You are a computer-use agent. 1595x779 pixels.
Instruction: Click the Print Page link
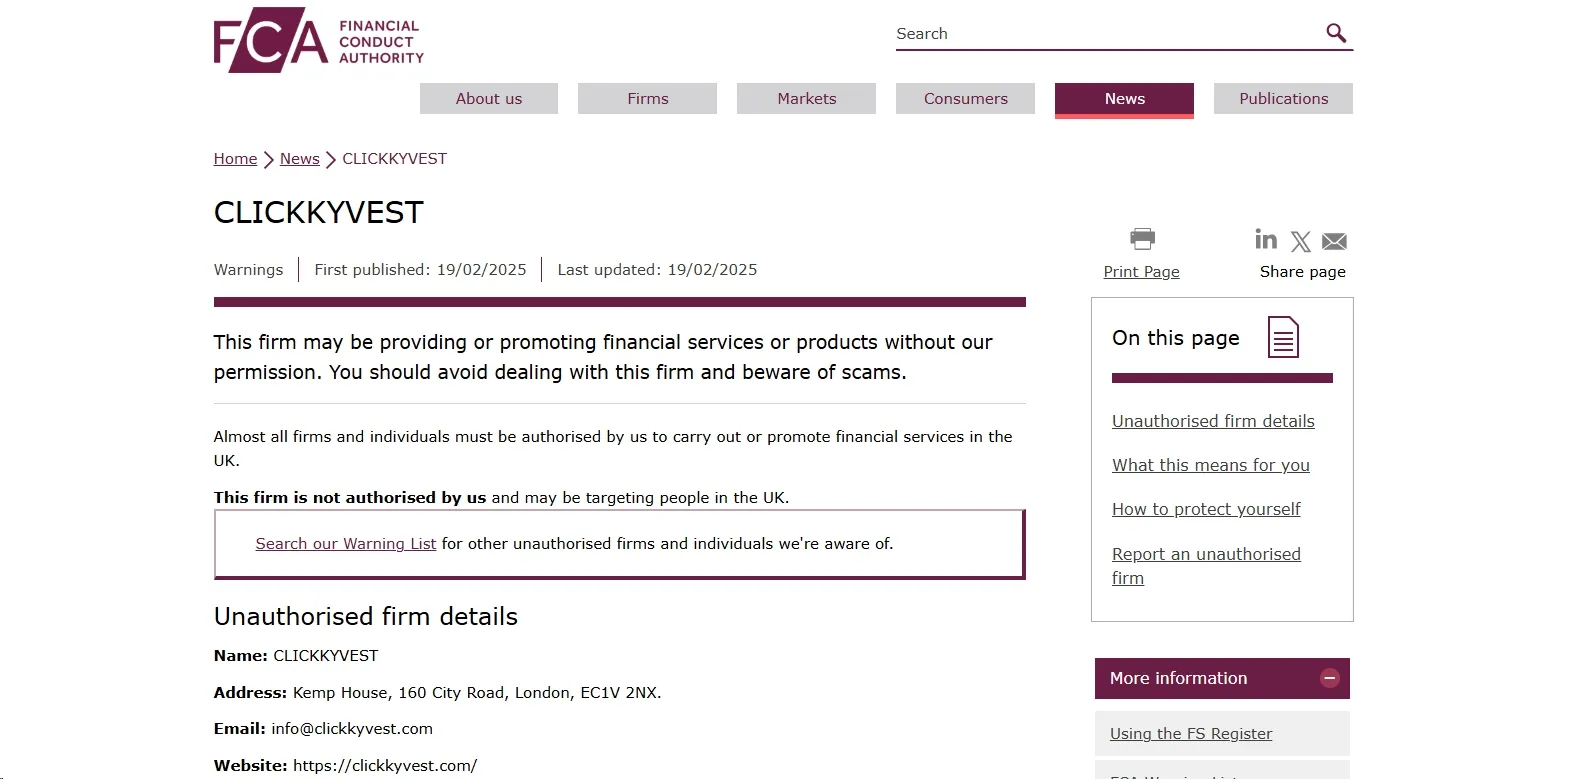point(1142,272)
